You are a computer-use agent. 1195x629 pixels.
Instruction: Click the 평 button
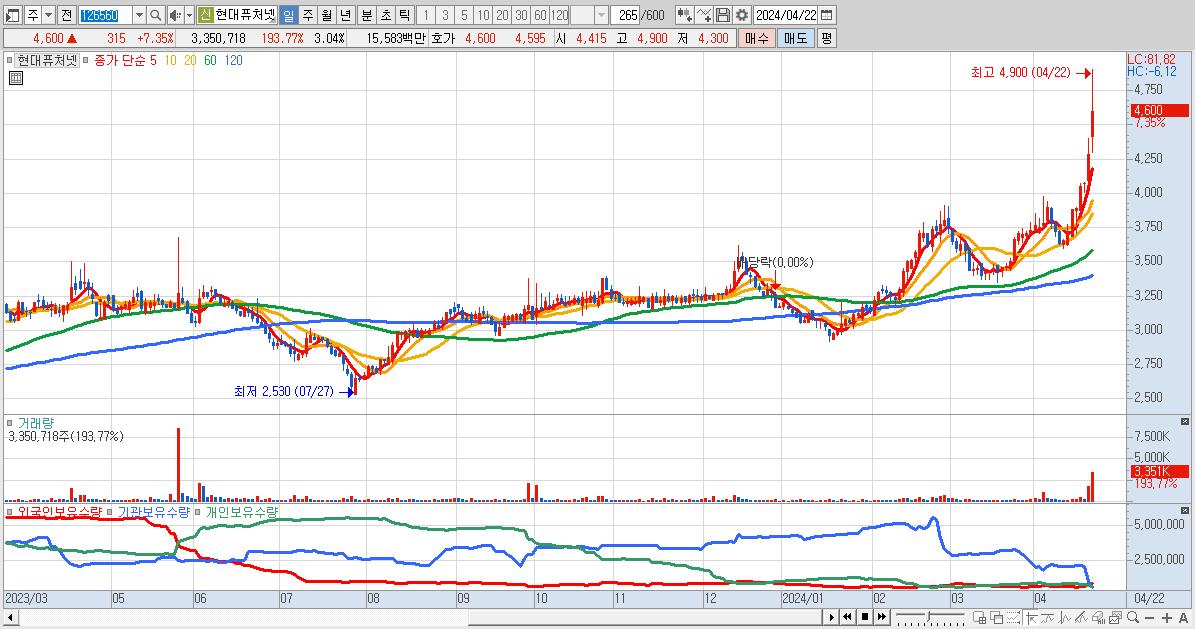pyautogui.click(x=827, y=38)
